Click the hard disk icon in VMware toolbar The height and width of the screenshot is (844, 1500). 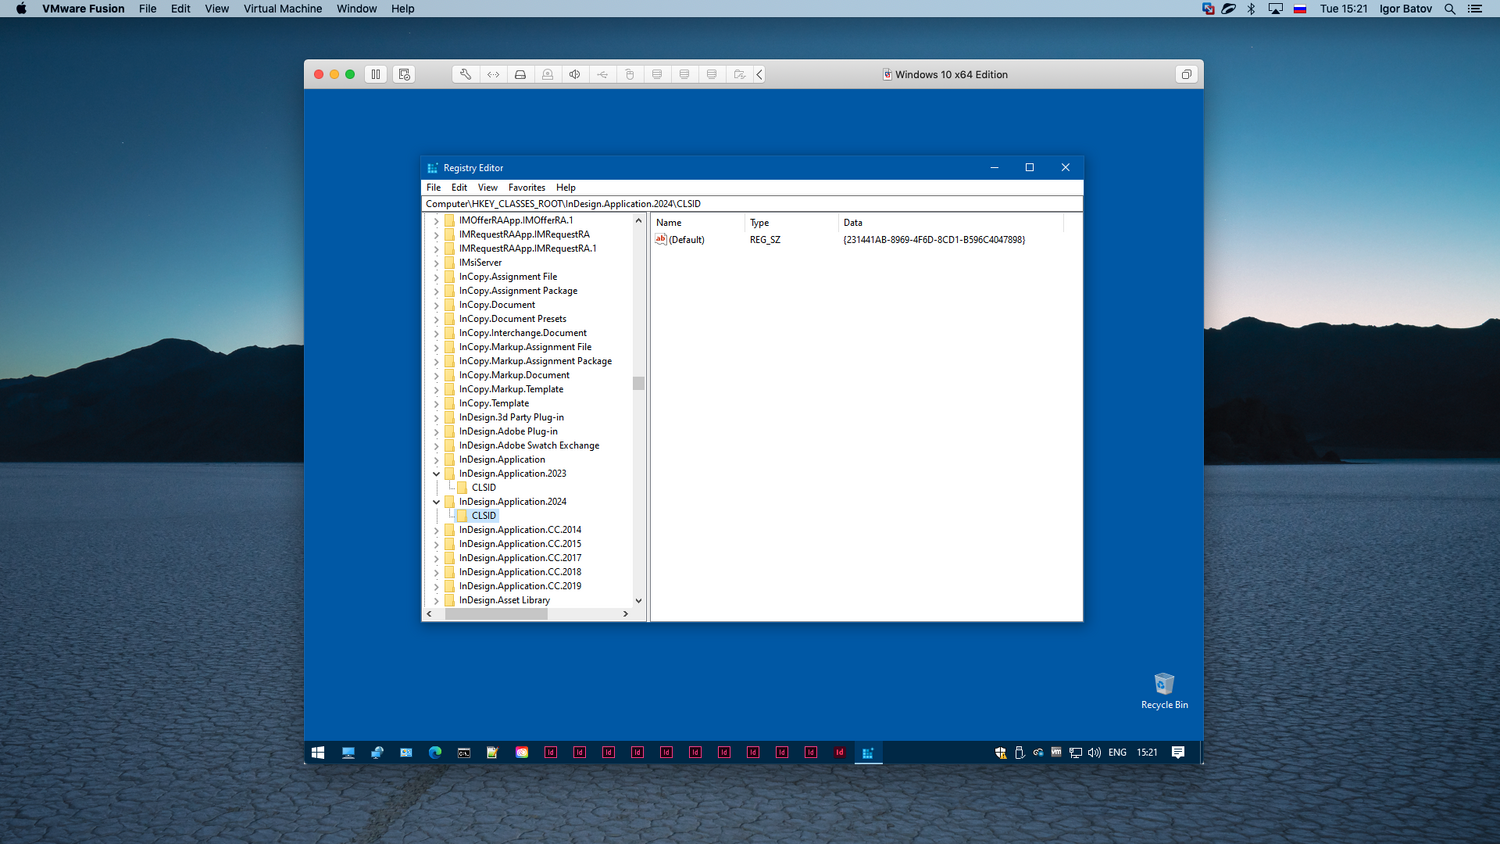click(x=520, y=74)
